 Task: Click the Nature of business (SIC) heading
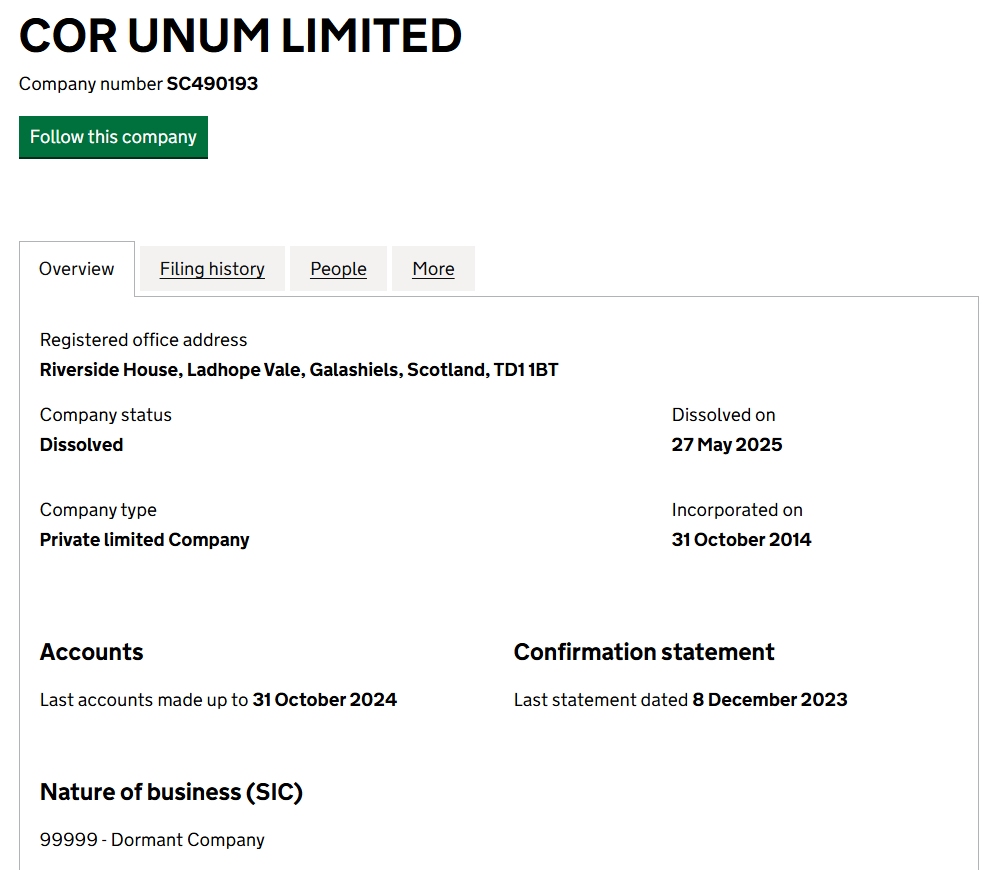[171, 792]
